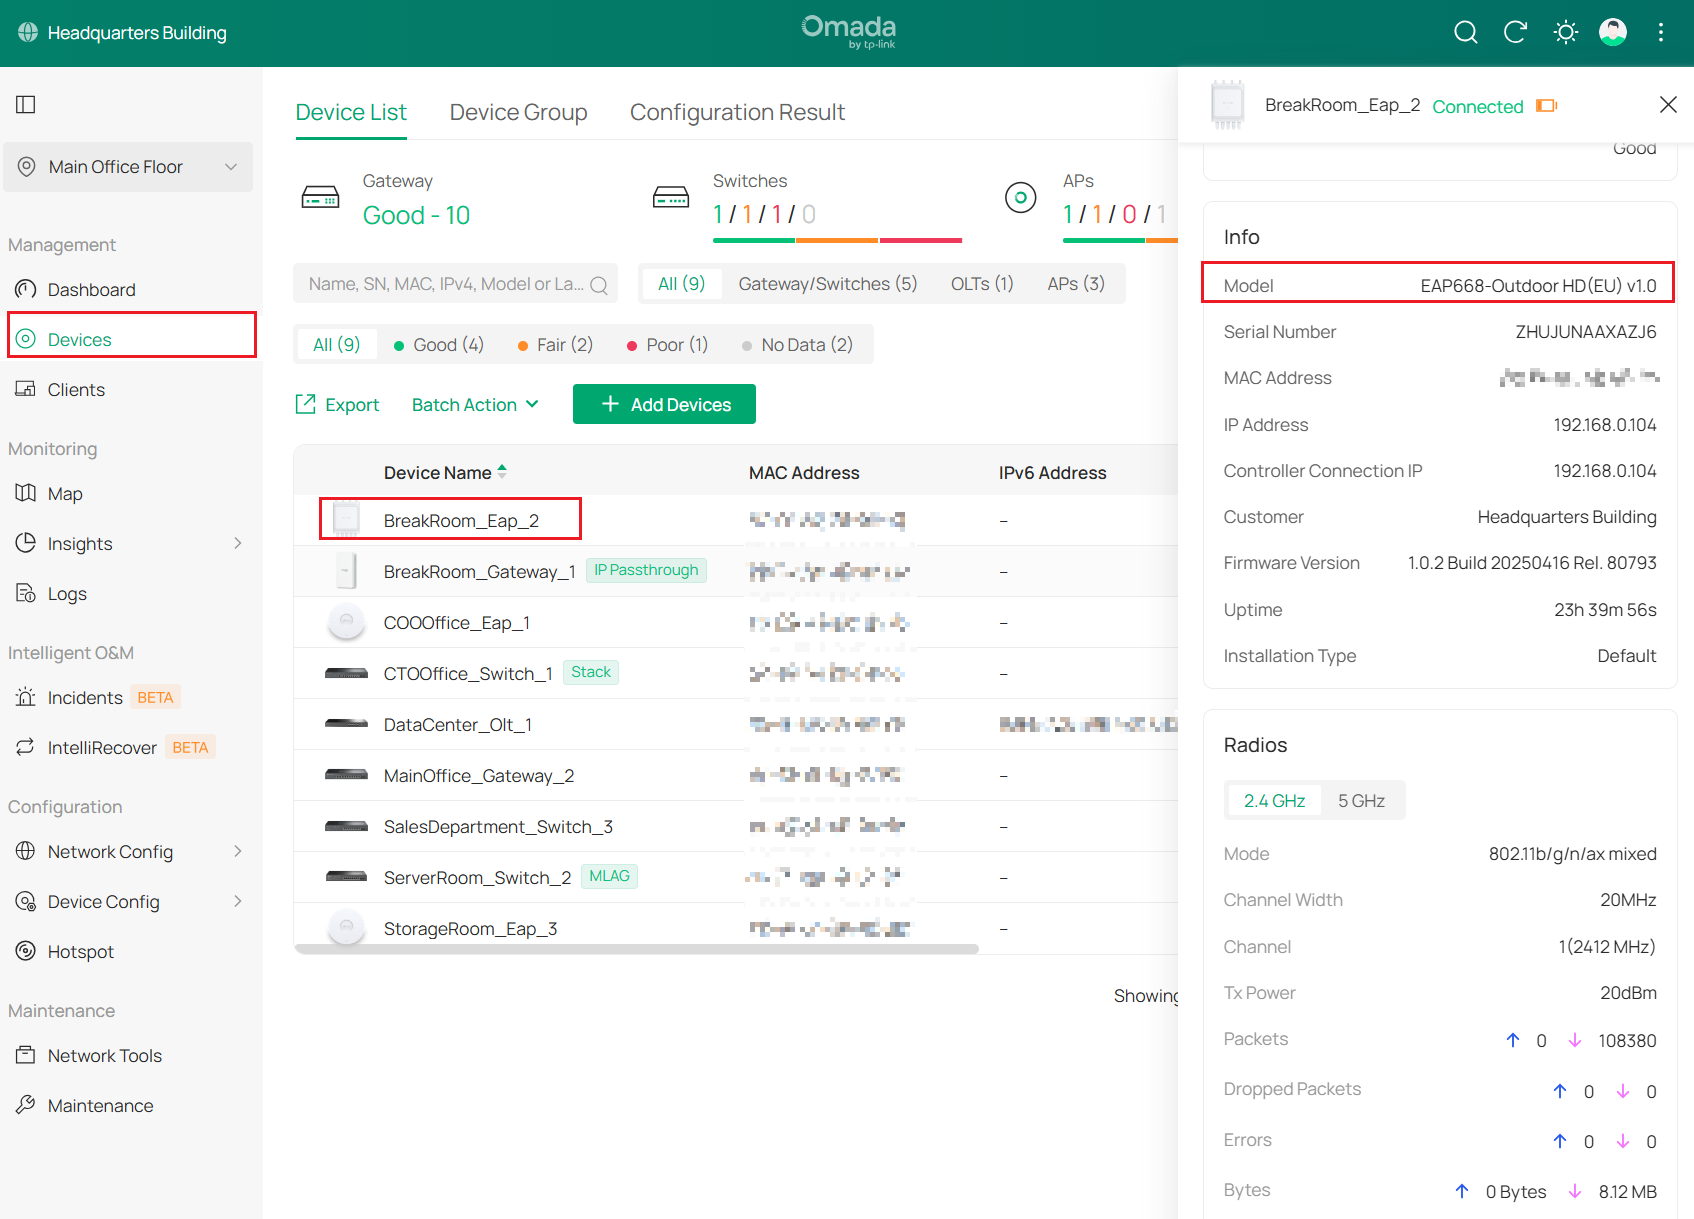Expand the Insights submenu
This screenshot has height=1219, width=1694.
click(238, 543)
